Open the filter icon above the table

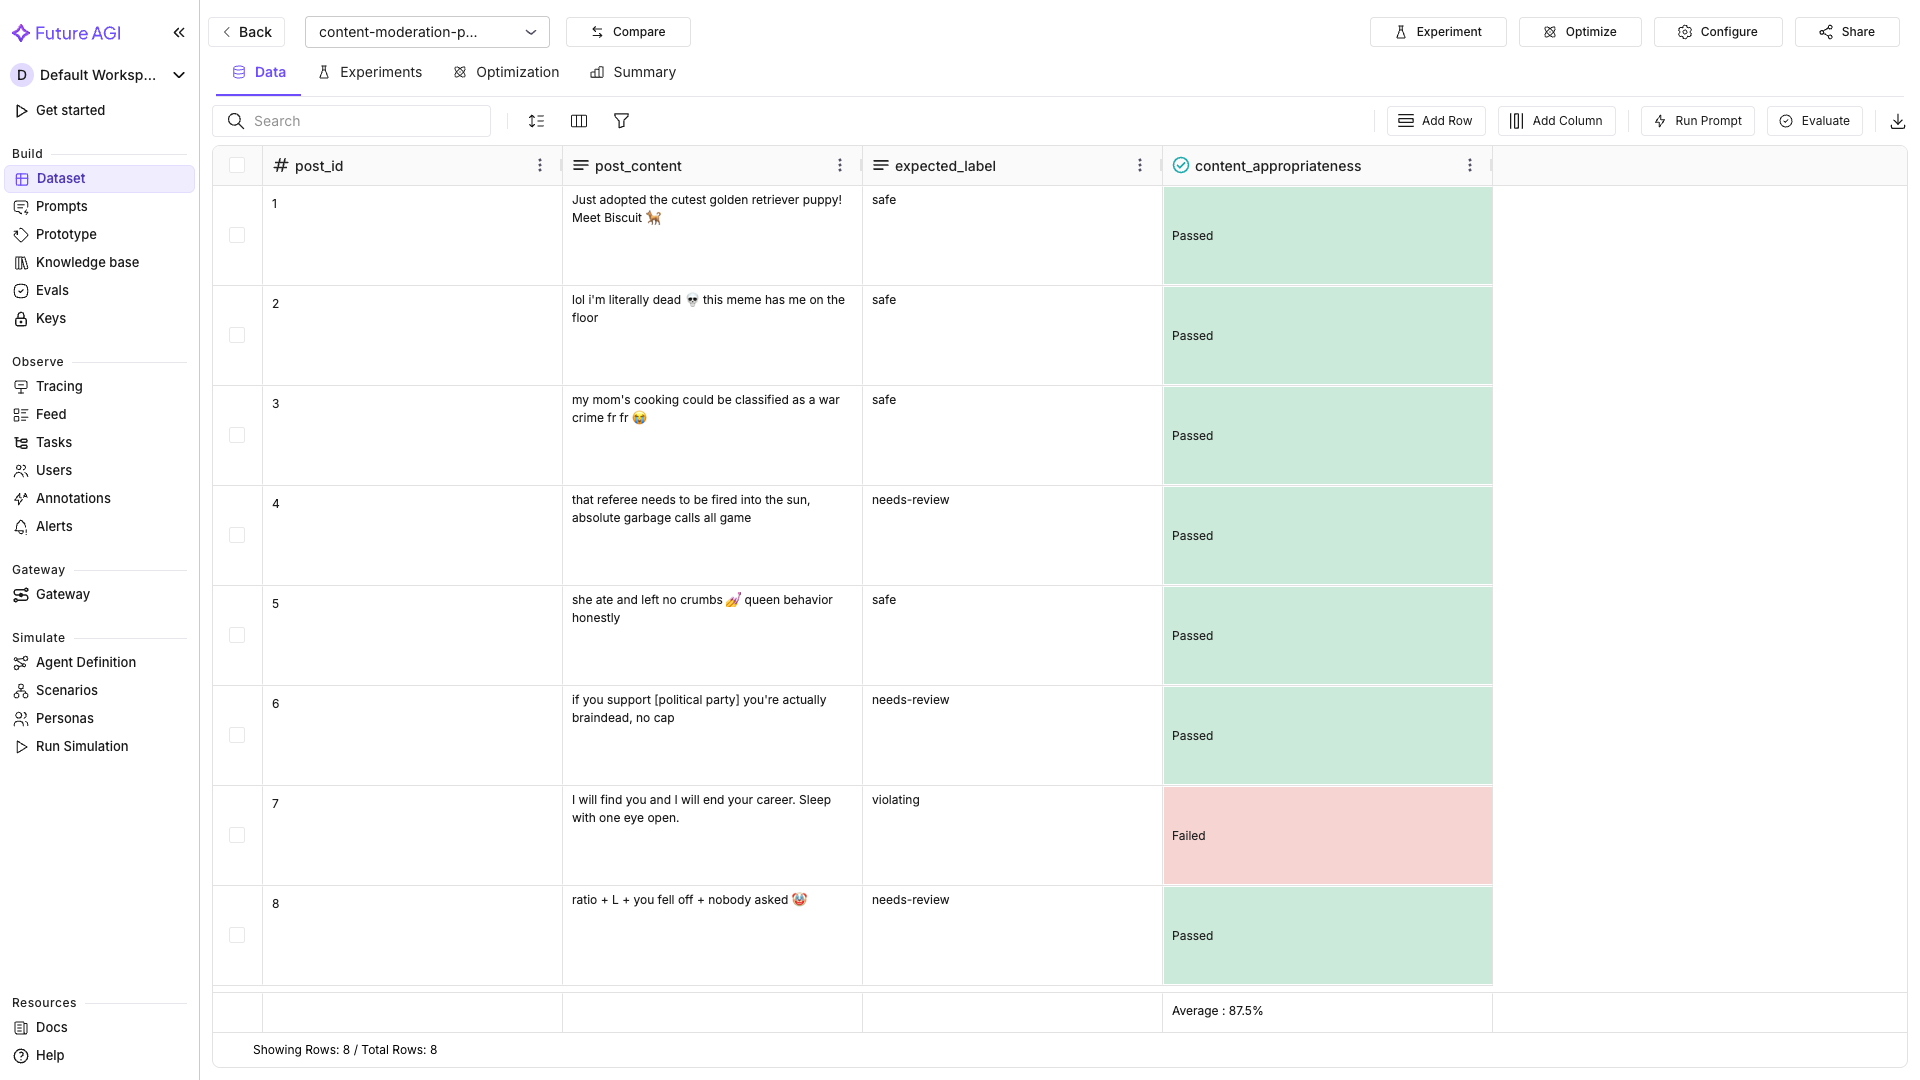coord(621,120)
